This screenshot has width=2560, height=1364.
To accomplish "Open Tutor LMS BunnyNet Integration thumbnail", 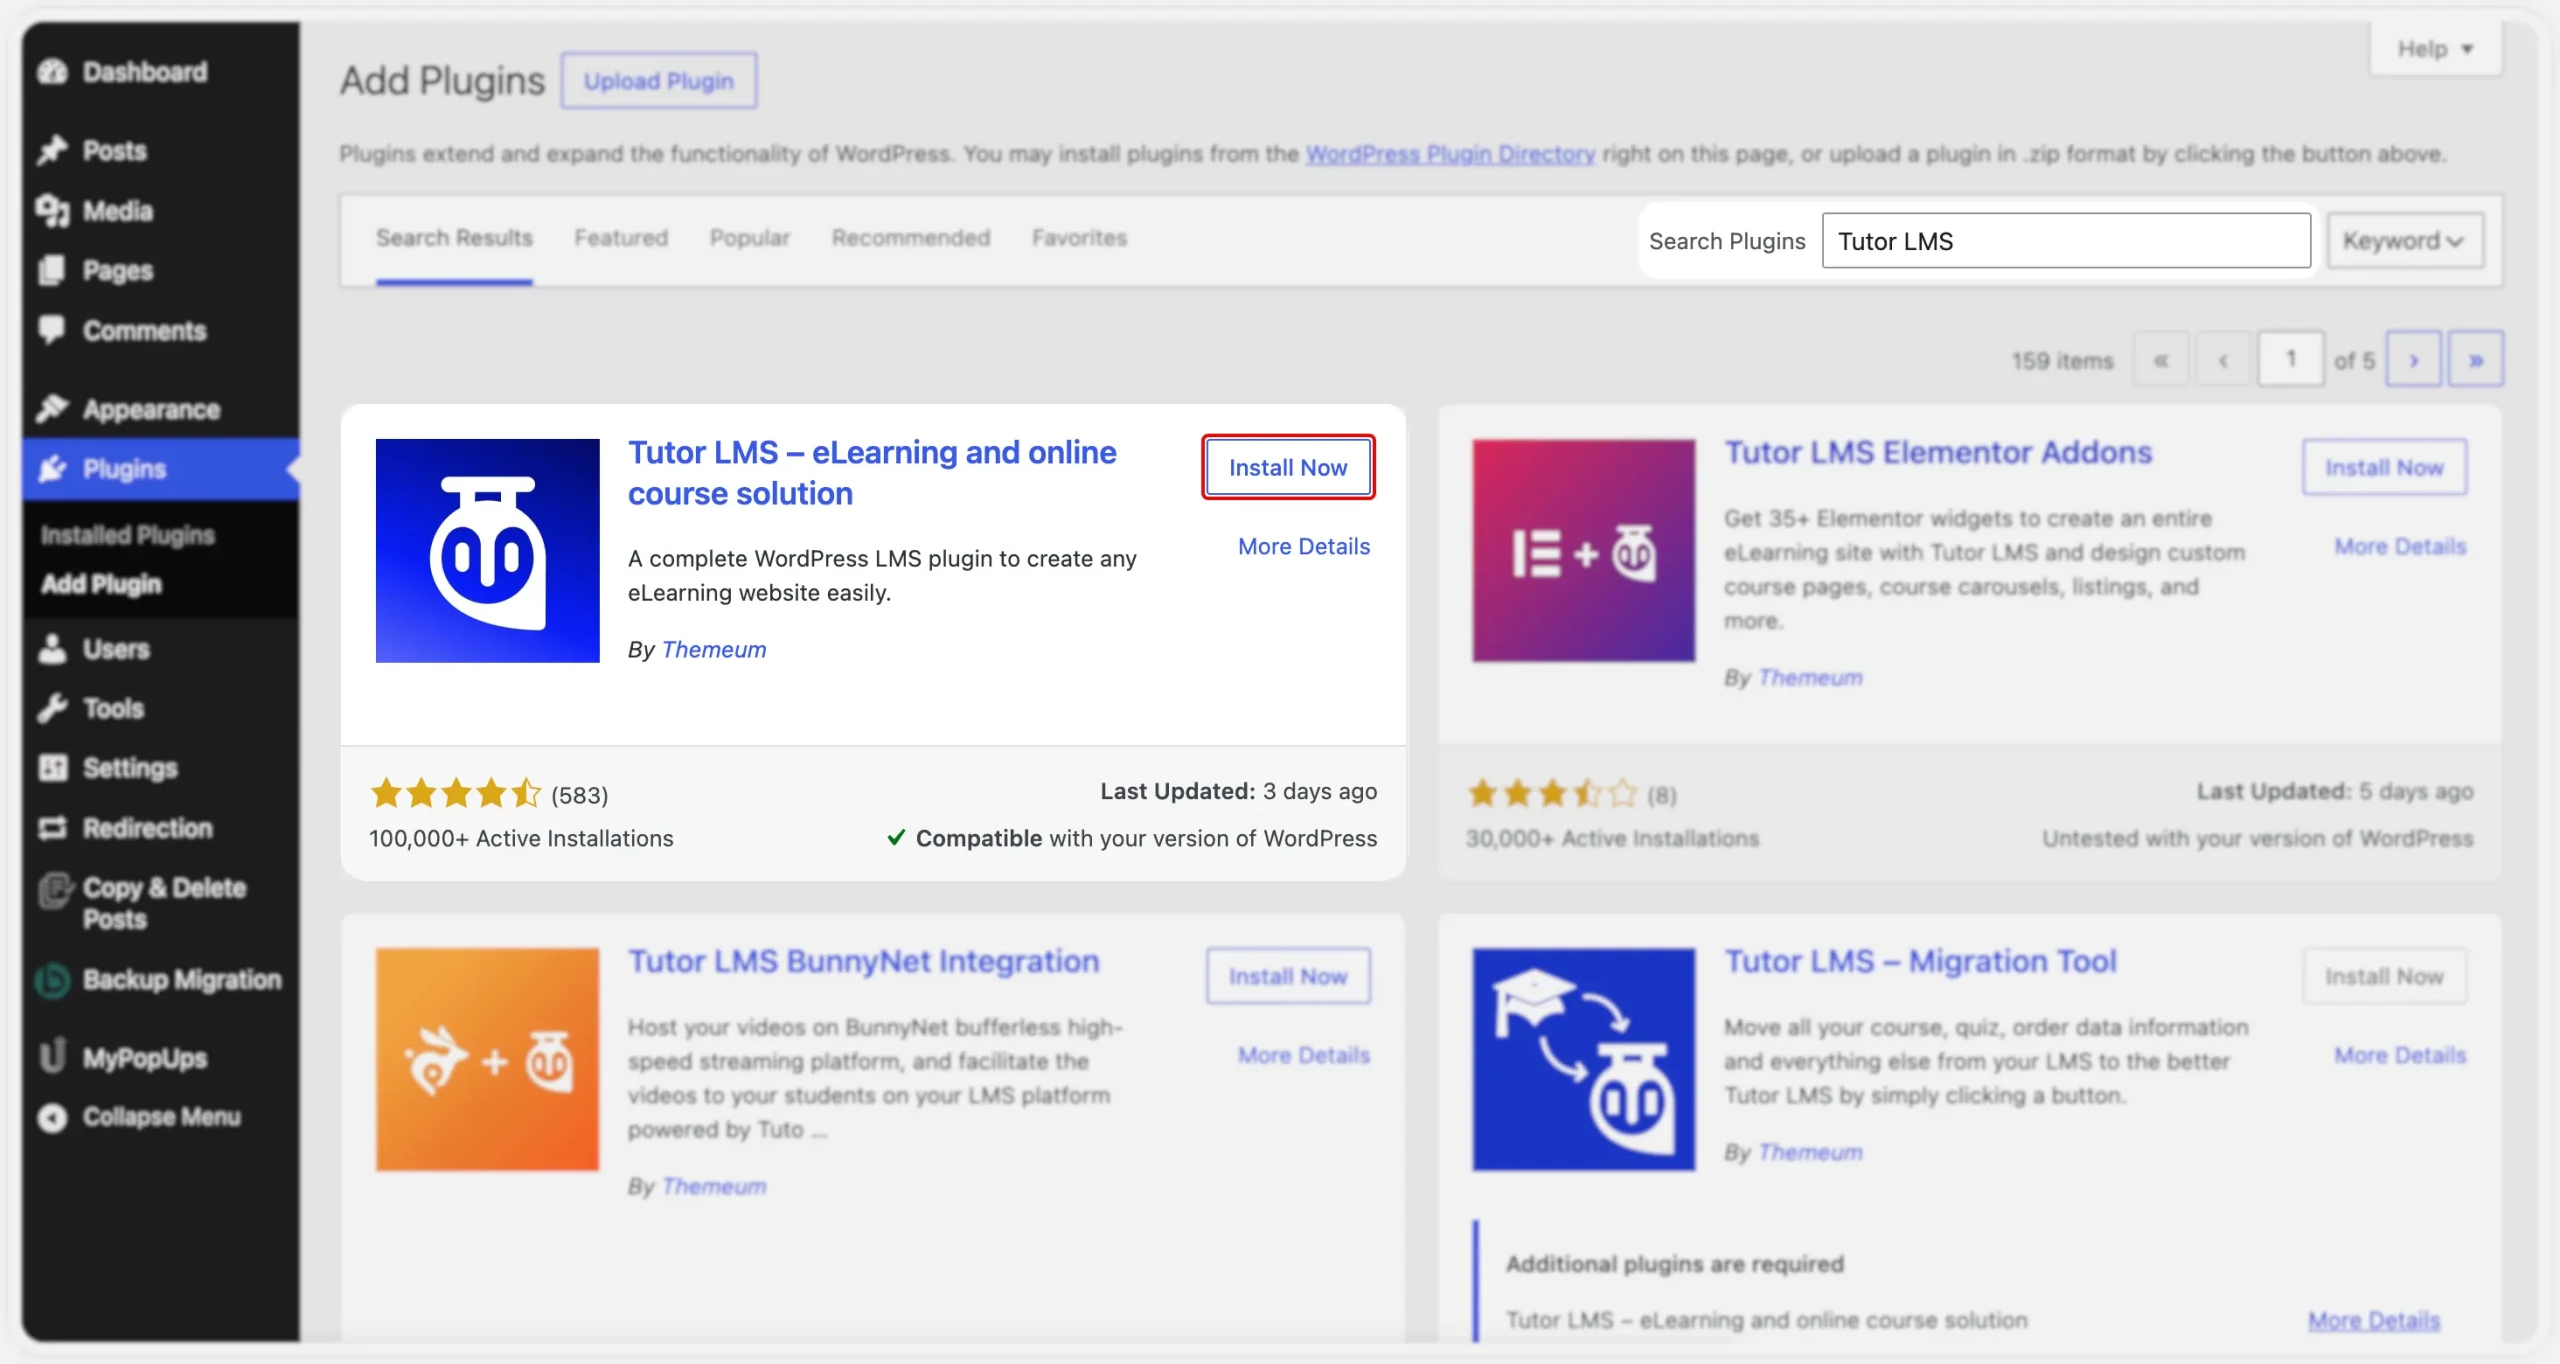I will (x=487, y=1059).
